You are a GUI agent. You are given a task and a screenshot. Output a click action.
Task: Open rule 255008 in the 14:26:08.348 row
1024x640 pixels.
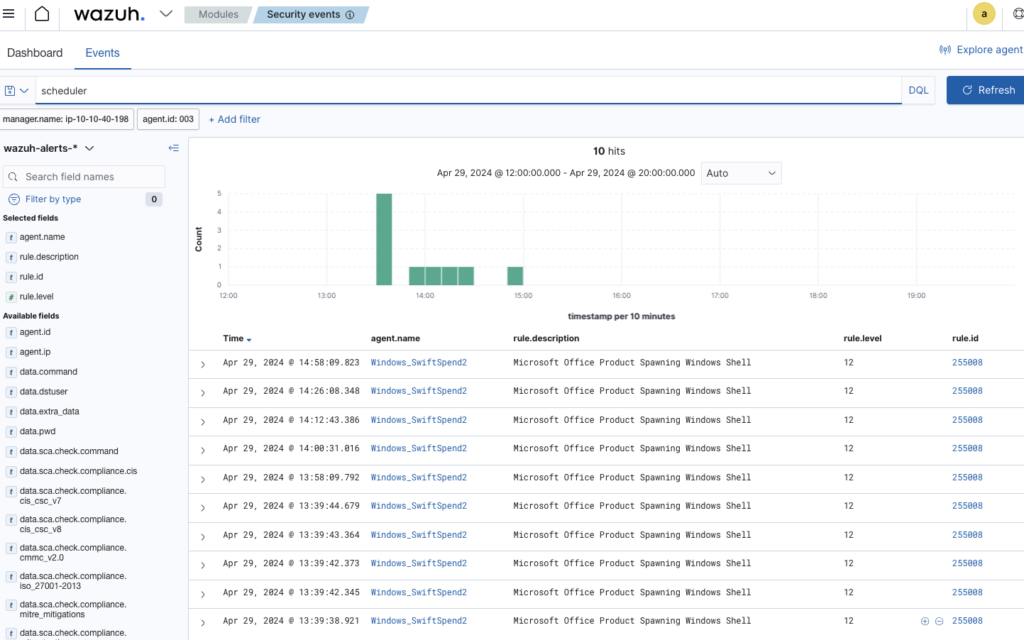(967, 391)
